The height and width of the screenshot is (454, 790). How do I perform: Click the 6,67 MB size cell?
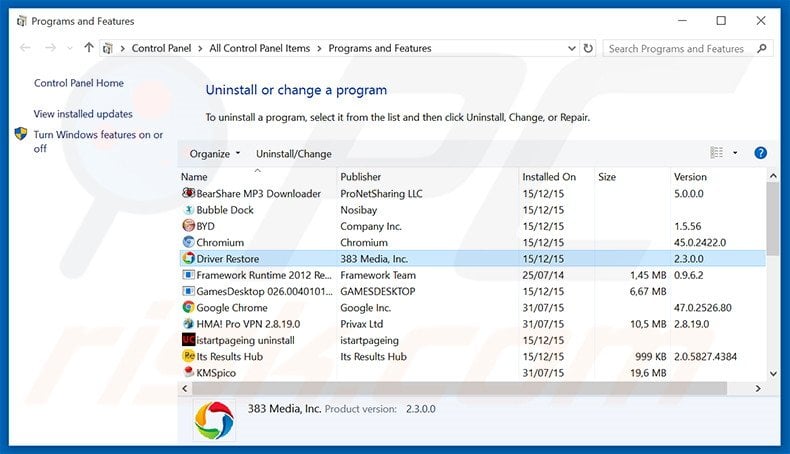point(648,291)
